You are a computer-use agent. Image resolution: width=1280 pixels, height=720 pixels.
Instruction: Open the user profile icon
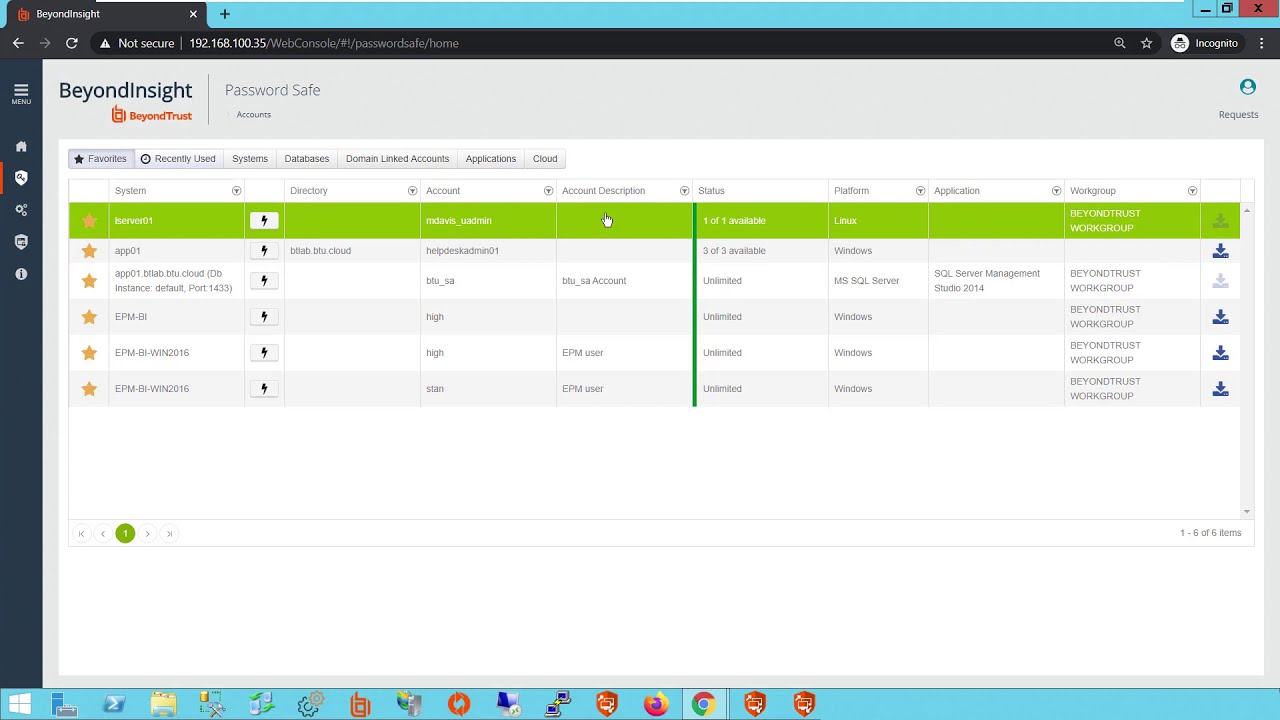click(x=1247, y=87)
